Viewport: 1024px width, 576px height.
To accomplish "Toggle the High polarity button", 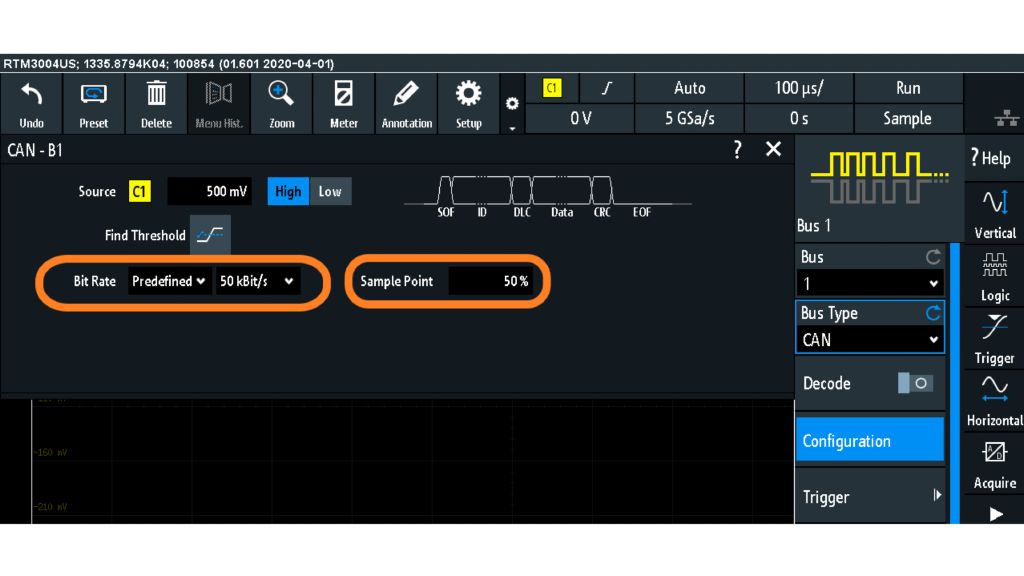I will pos(287,191).
